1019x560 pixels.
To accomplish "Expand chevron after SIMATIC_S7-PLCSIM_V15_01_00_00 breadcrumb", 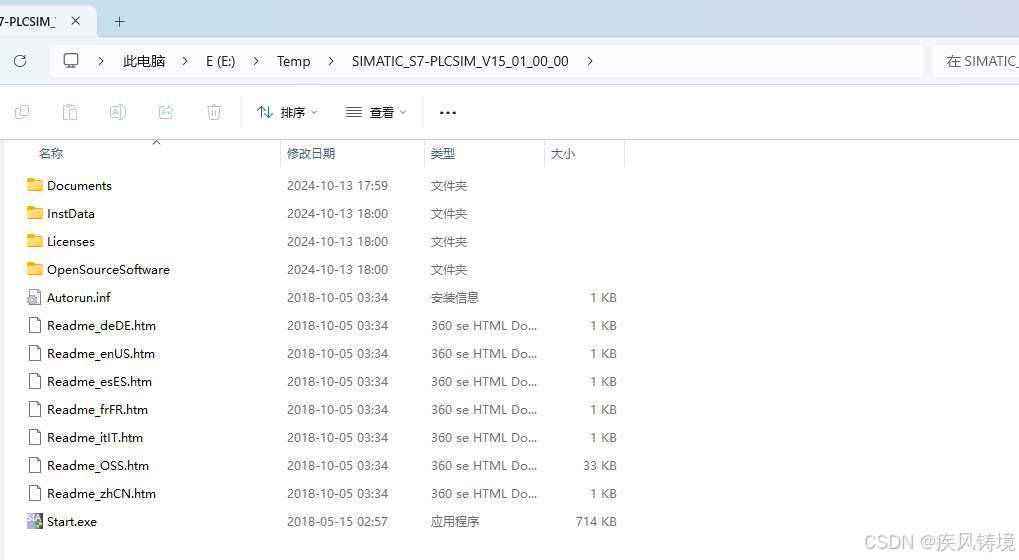I will [589, 61].
